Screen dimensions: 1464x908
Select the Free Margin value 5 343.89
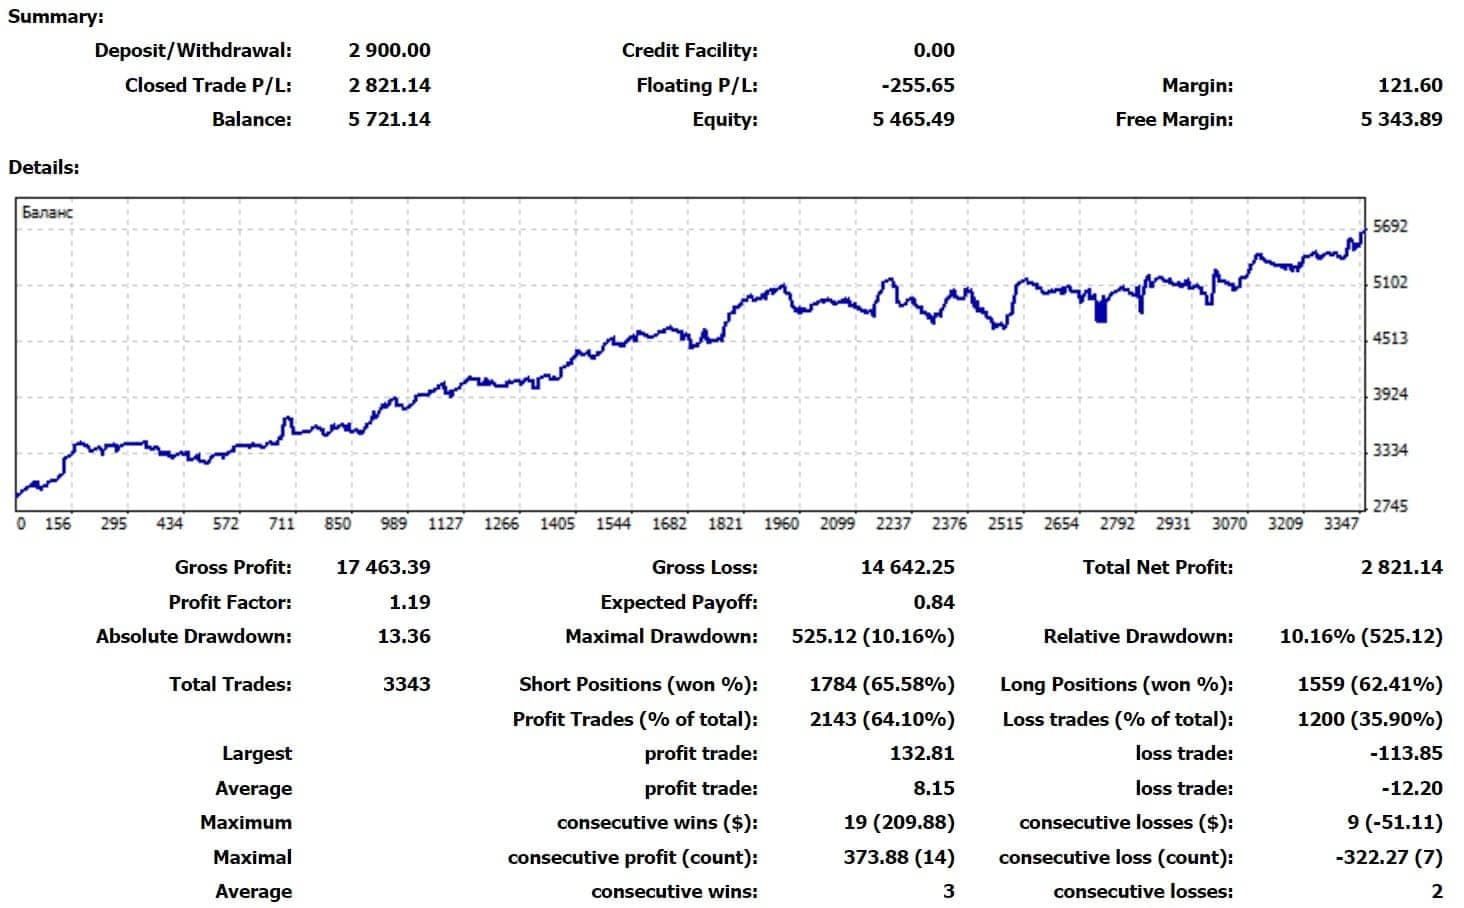pos(1401,119)
